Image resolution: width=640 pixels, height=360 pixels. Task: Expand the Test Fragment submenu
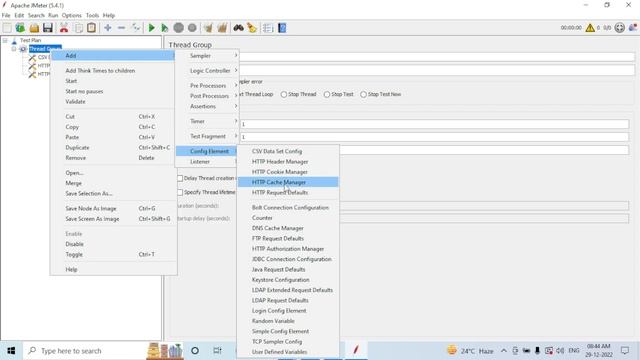click(x=207, y=136)
